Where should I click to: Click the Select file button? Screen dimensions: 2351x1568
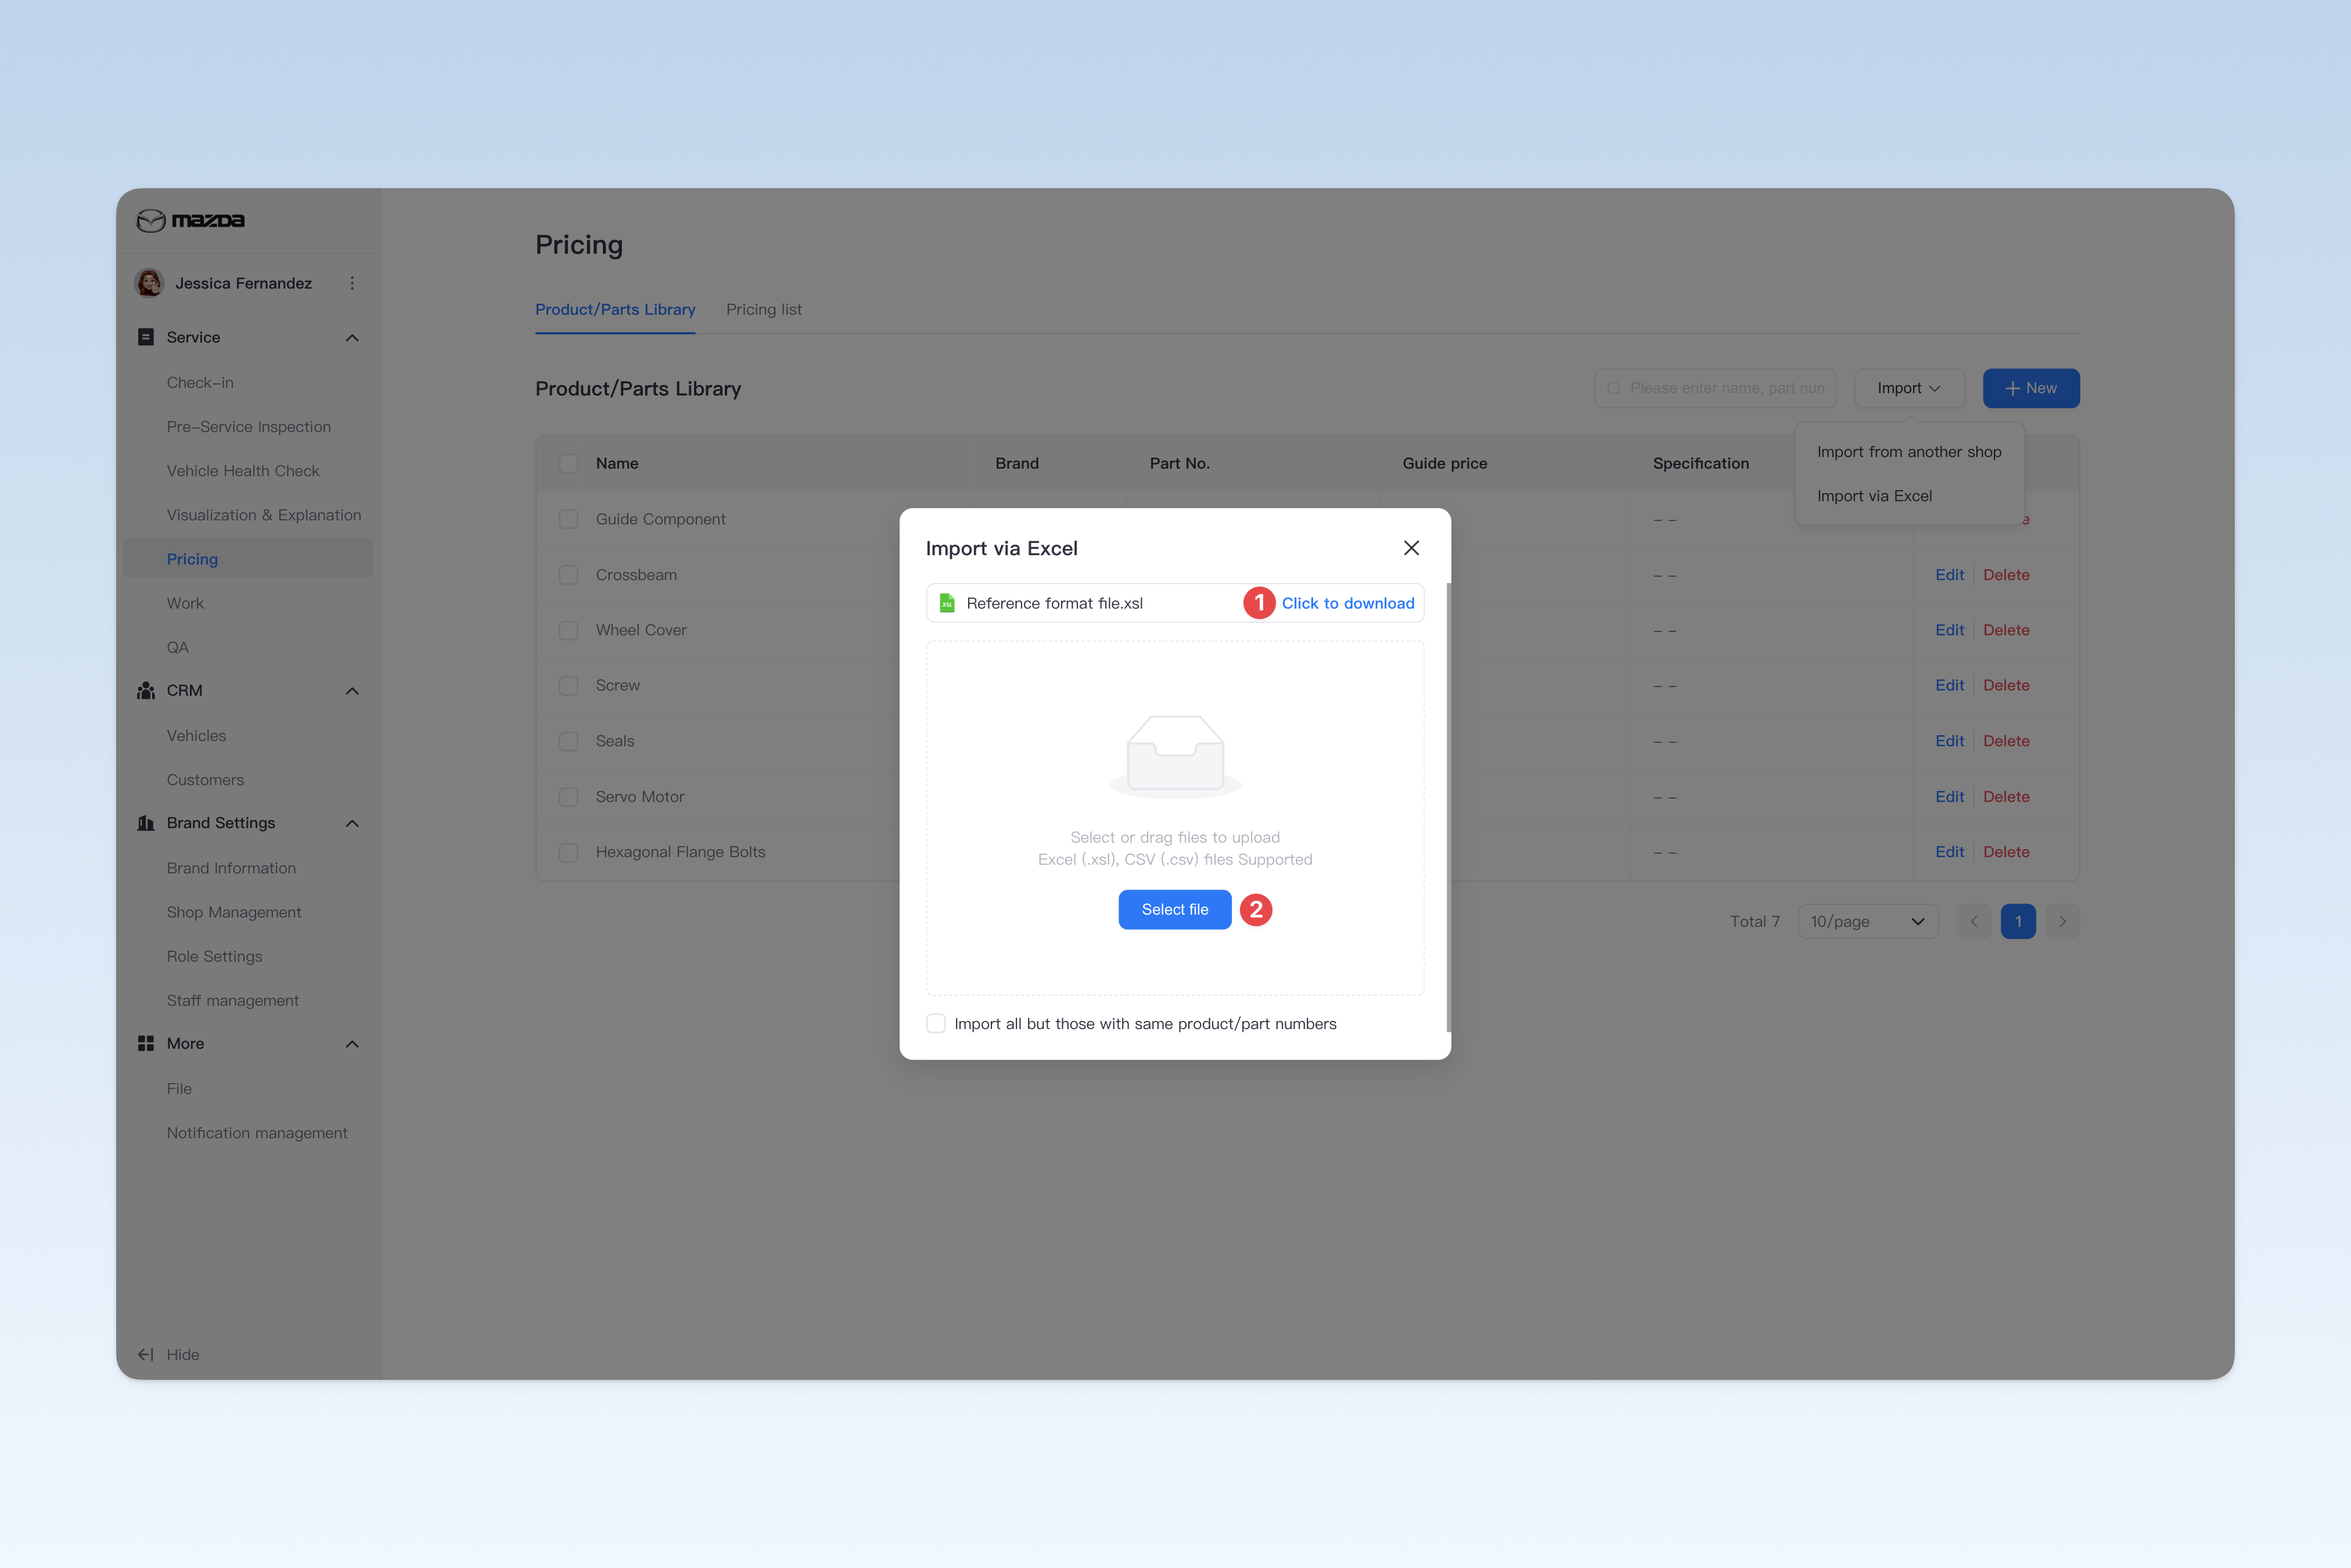[1175, 909]
